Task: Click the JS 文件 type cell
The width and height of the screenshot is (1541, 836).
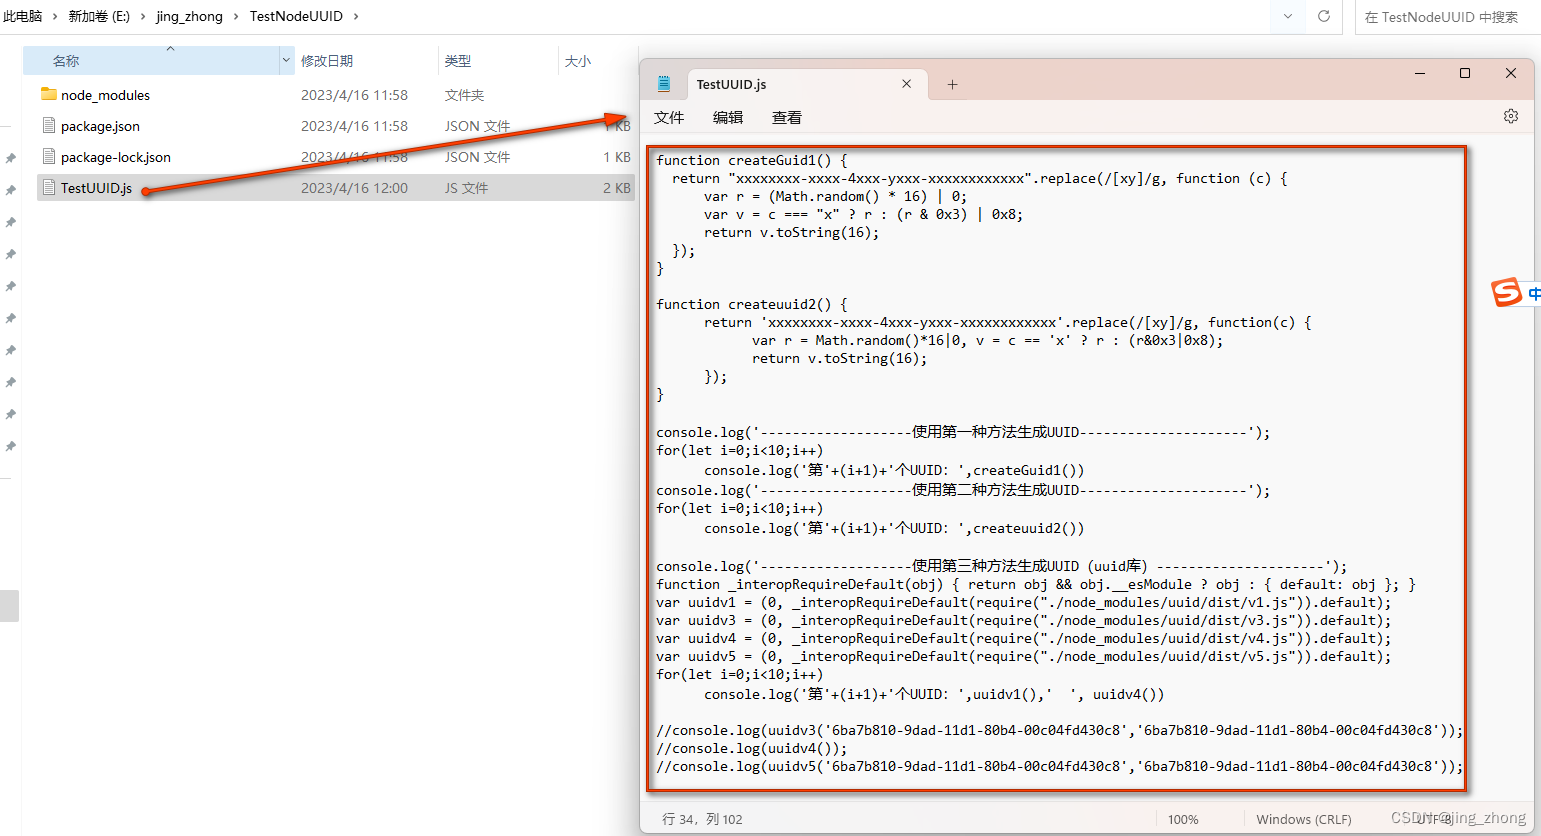Action: tap(466, 188)
